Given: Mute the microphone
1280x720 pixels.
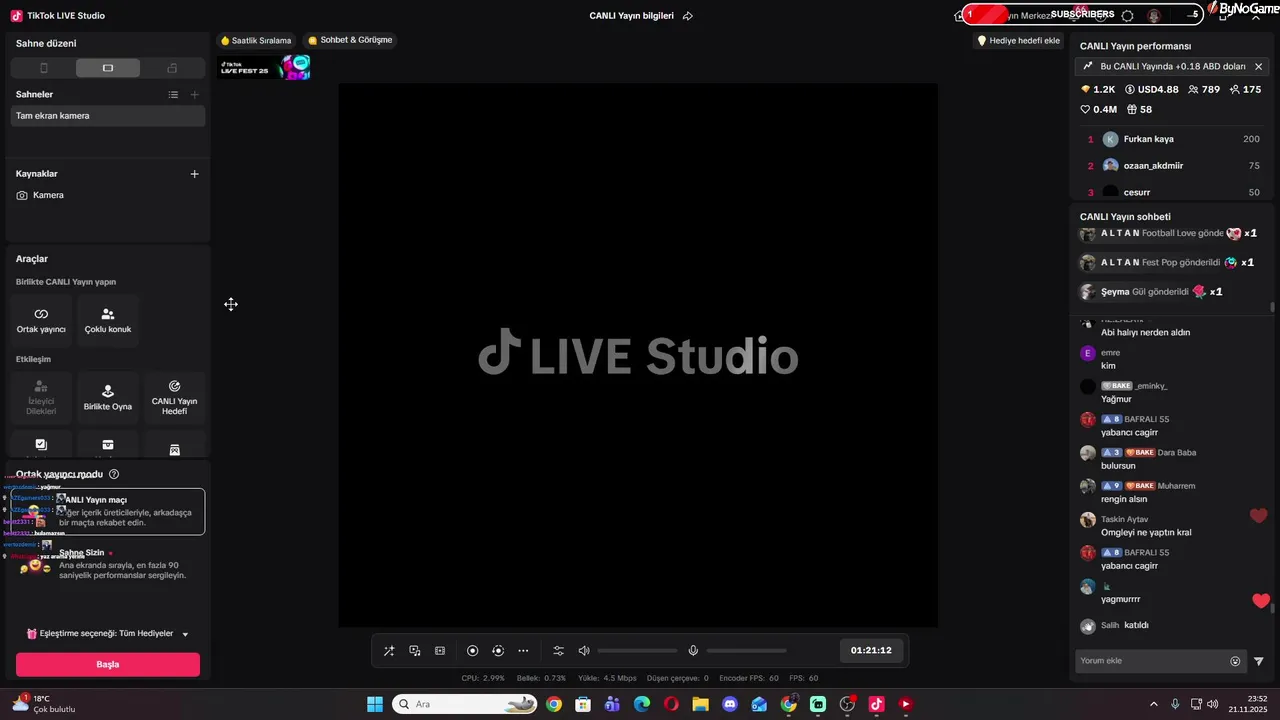Looking at the screenshot, I should pyautogui.click(x=693, y=651).
